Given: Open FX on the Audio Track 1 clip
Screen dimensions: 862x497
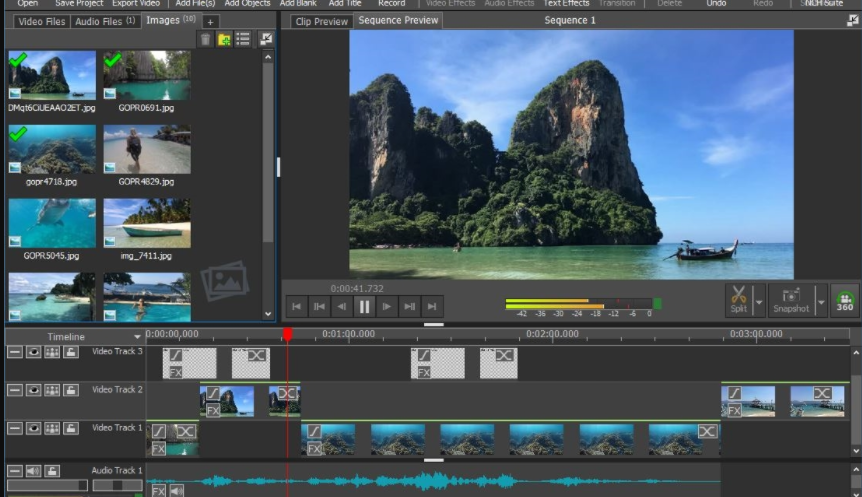Looking at the screenshot, I should point(158,491).
